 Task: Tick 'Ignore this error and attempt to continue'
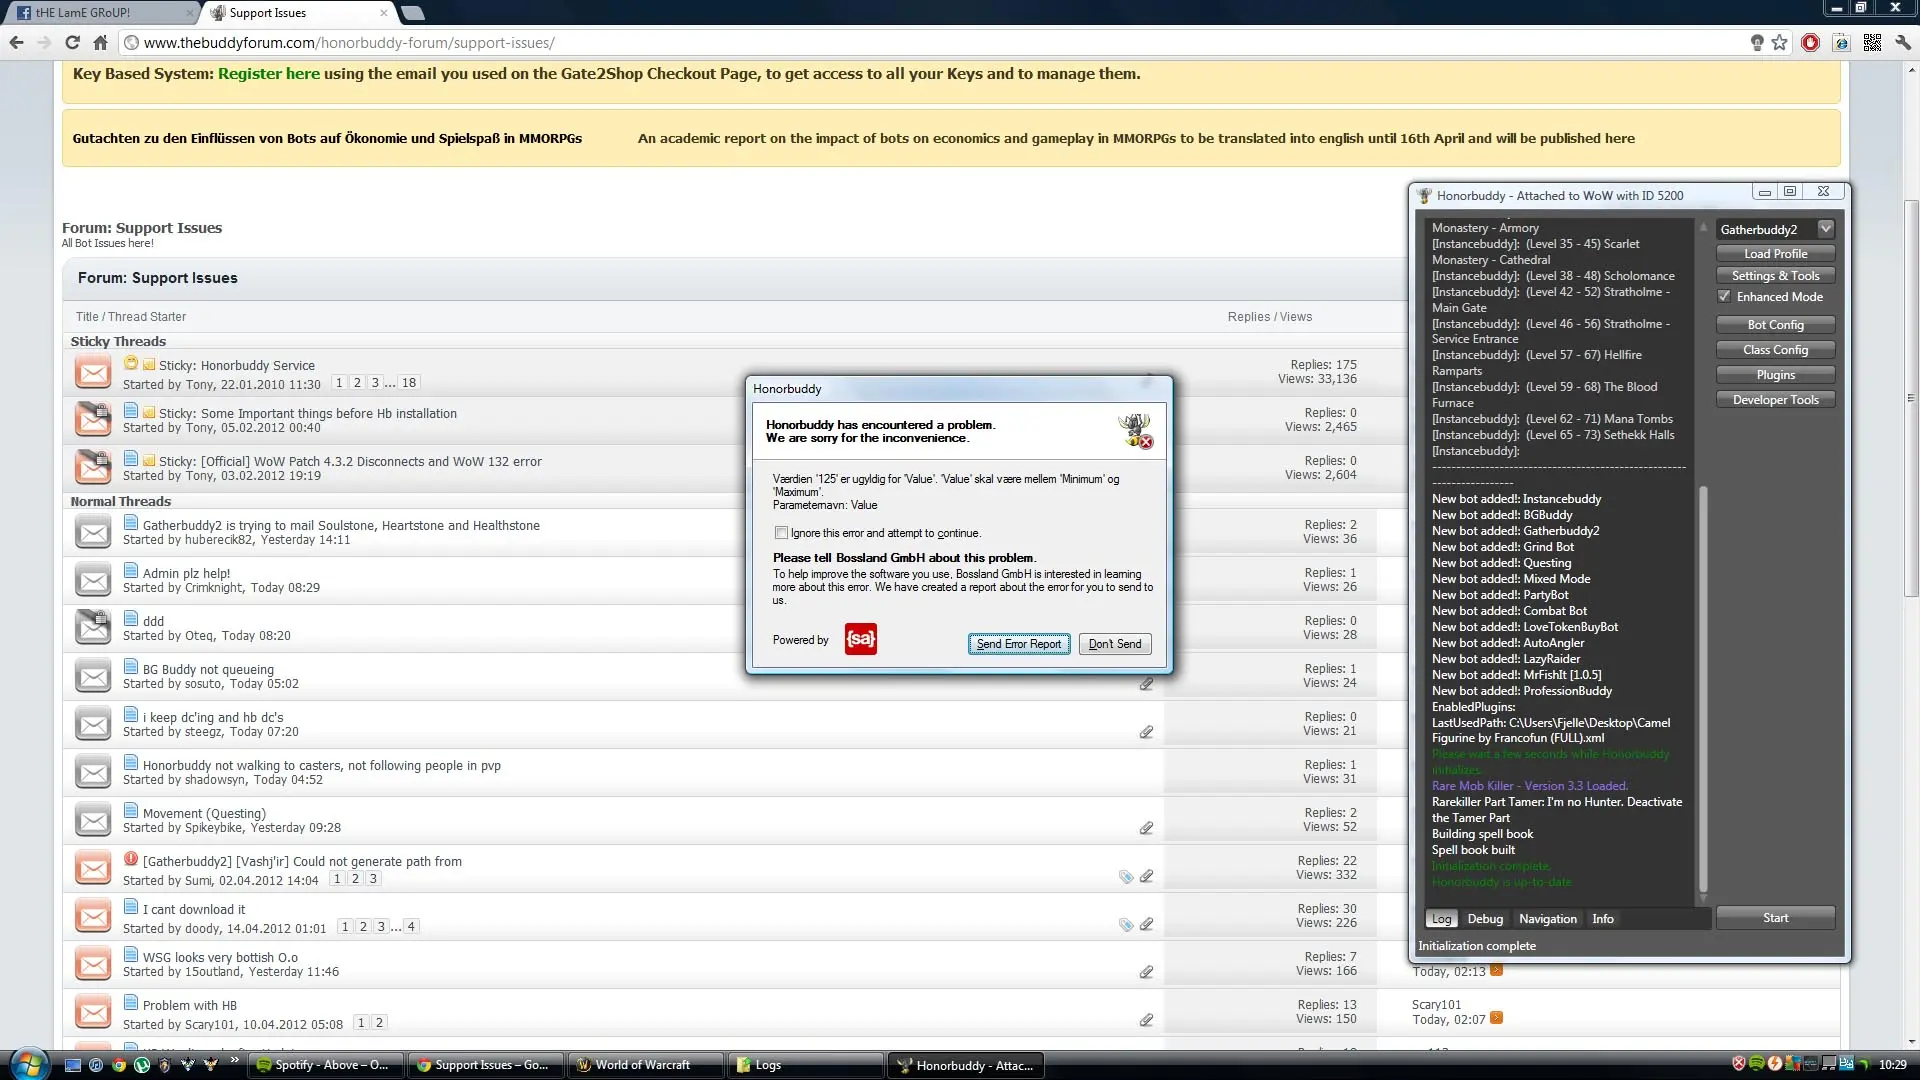[781, 533]
